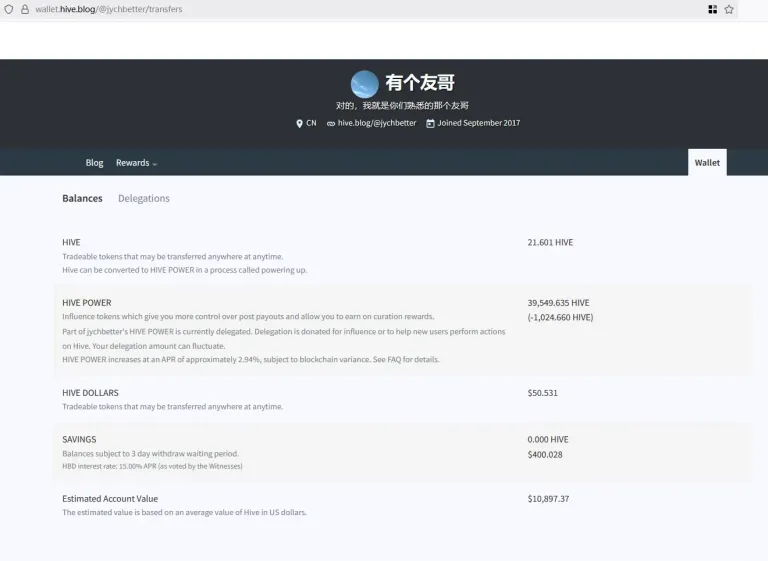
Task: Select the Wallet tab
Action: pos(707,163)
